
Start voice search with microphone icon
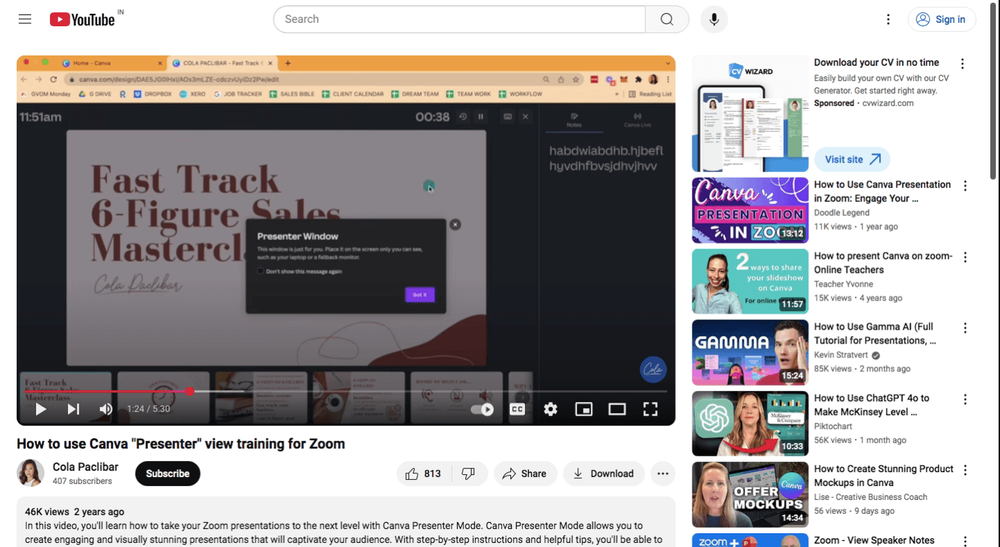[x=714, y=19]
